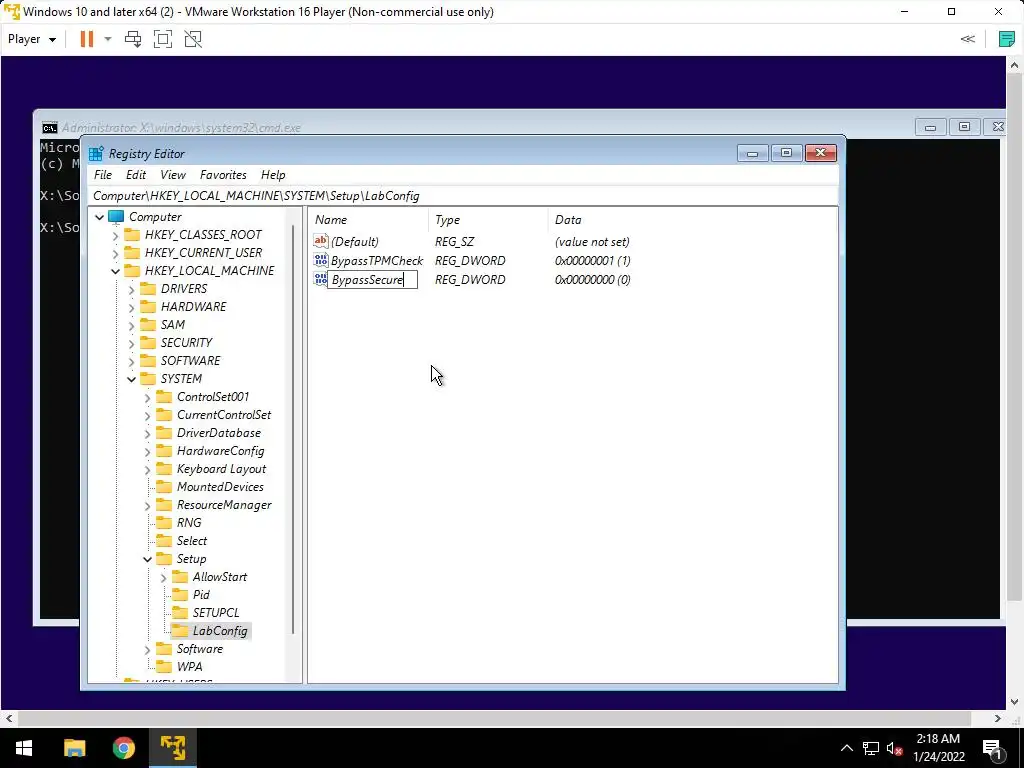
Task: Click the Send Ctrl+Alt+Del toolbar icon
Action: 133,39
